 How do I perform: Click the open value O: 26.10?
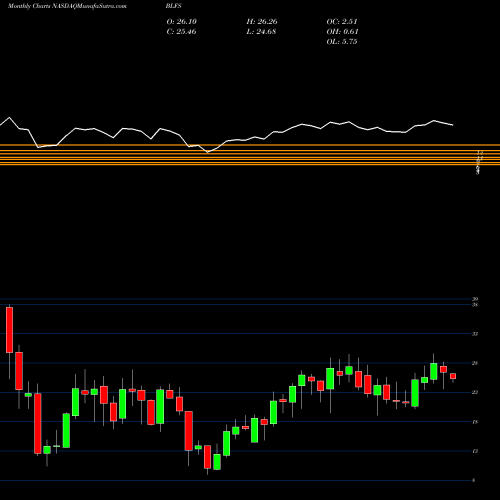click(x=182, y=21)
